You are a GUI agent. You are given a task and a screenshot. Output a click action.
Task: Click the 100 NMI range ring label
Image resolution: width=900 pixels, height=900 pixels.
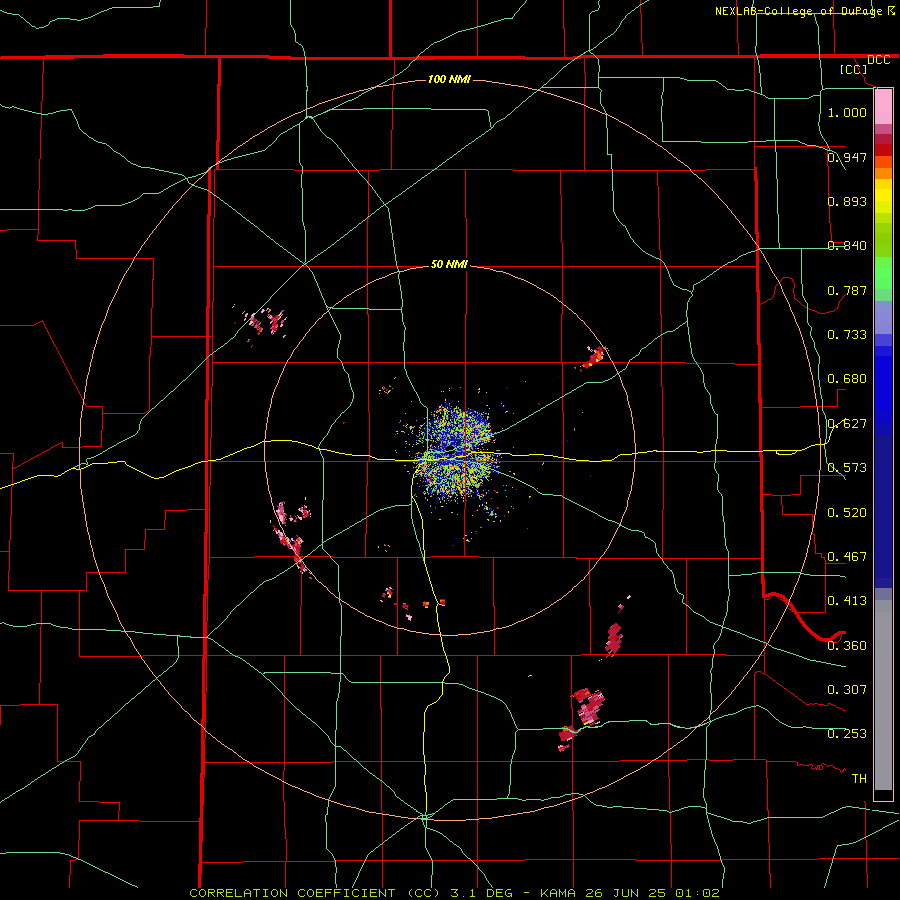pyautogui.click(x=449, y=79)
